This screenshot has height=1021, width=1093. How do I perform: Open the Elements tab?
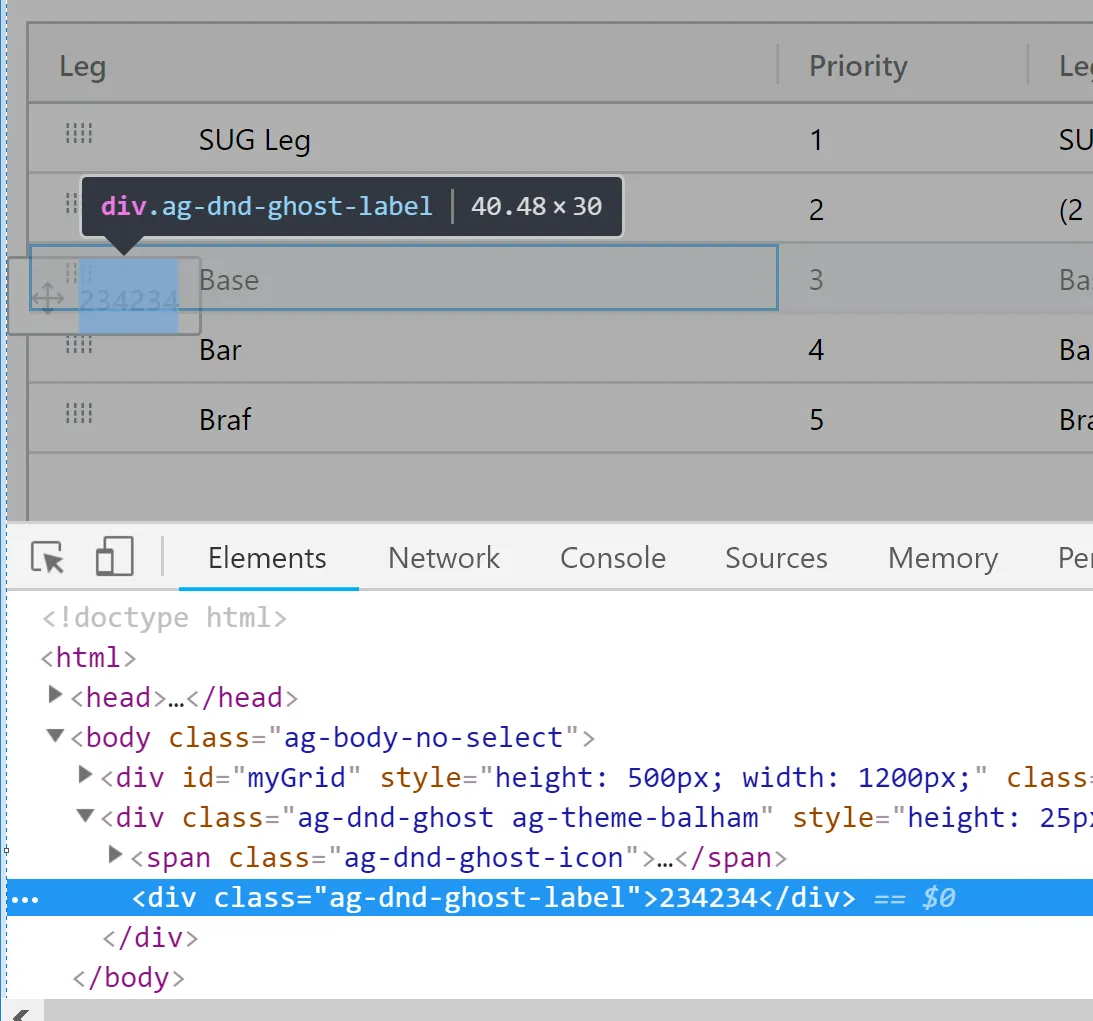pyautogui.click(x=267, y=558)
